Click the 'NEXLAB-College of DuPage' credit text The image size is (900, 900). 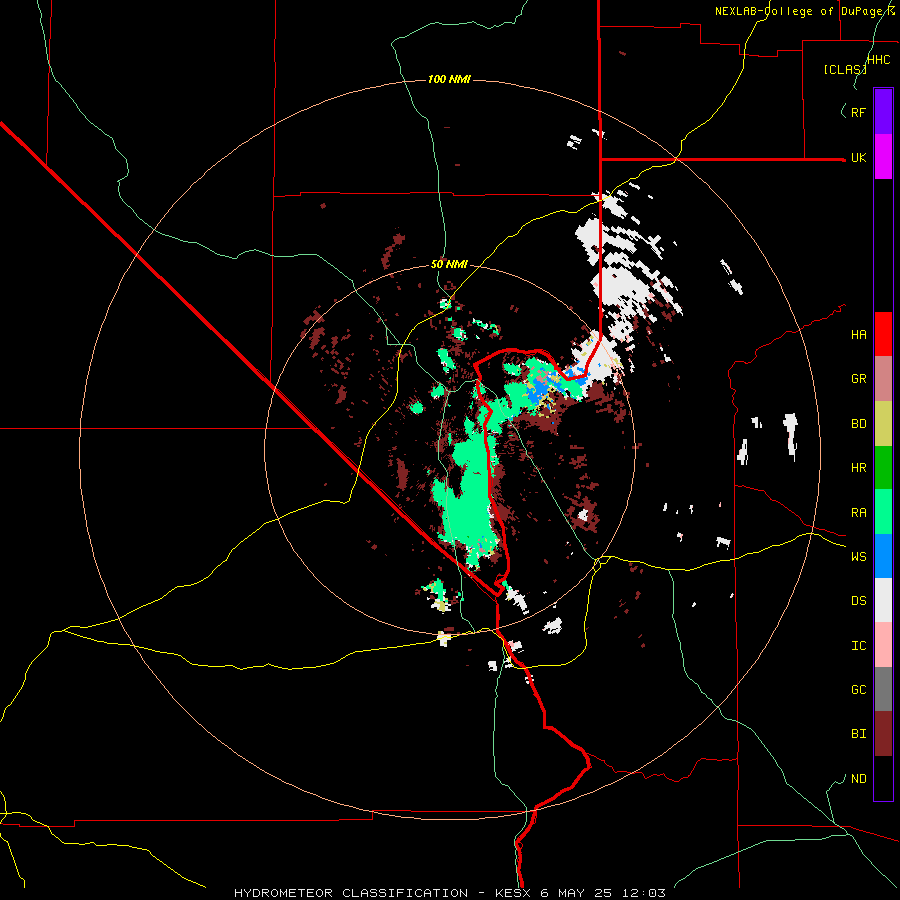801,11
